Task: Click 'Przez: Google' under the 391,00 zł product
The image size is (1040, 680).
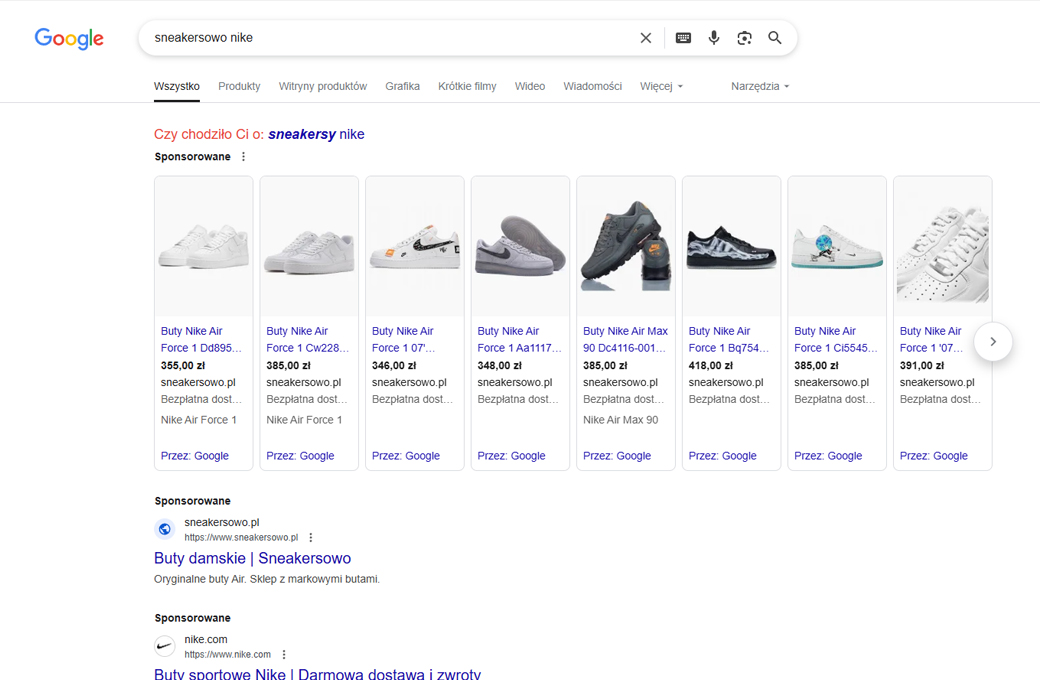Action: [934, 456]
